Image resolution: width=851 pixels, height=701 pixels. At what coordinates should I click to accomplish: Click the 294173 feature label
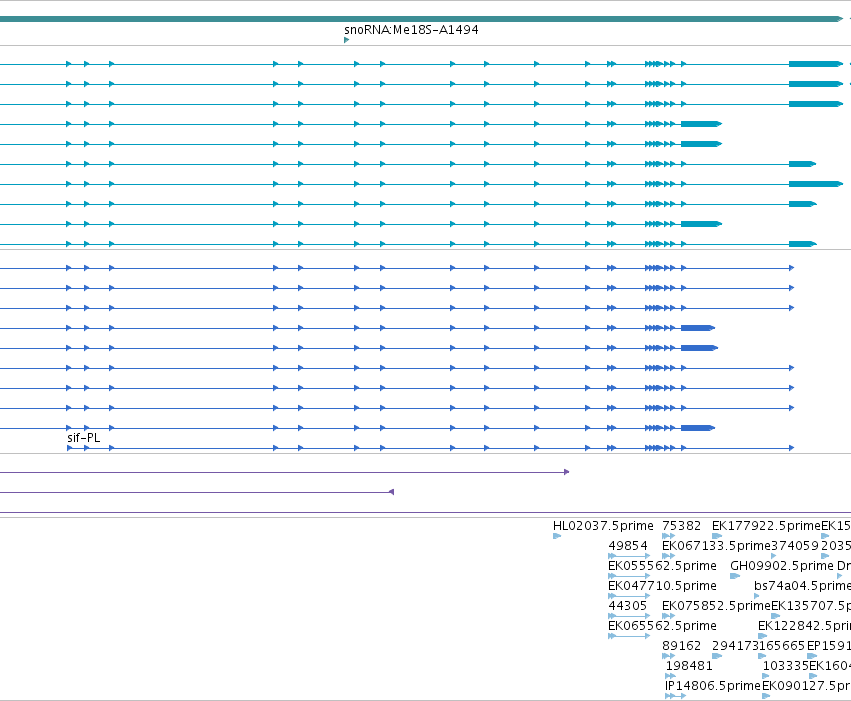[735, 646]
